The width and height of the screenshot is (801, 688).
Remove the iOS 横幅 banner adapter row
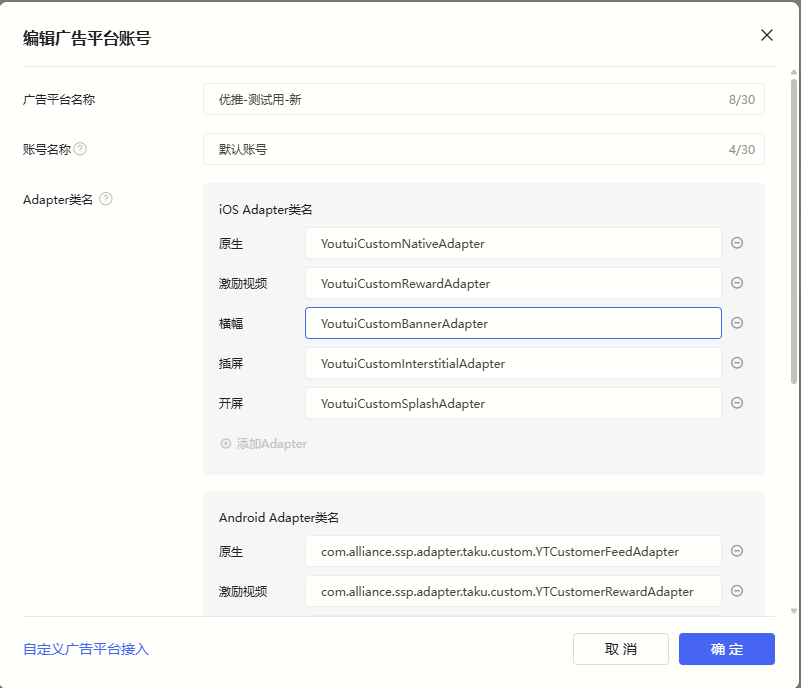coord(737,322)
